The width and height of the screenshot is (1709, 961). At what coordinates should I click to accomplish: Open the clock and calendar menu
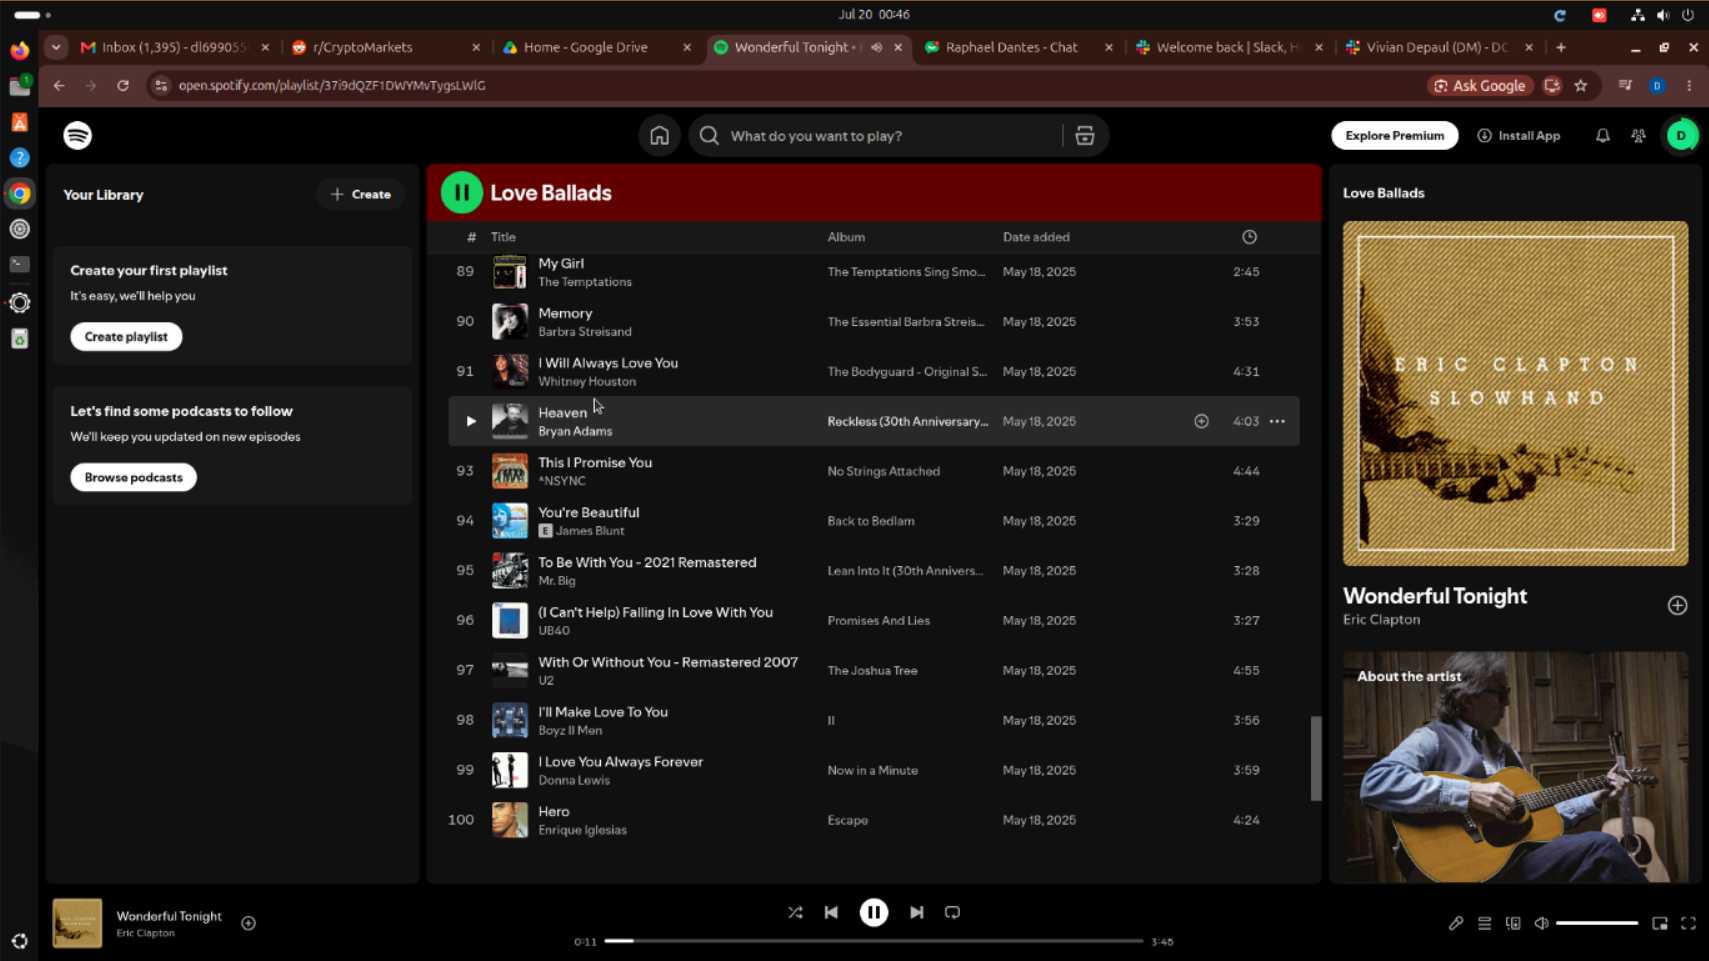[874, 15]
